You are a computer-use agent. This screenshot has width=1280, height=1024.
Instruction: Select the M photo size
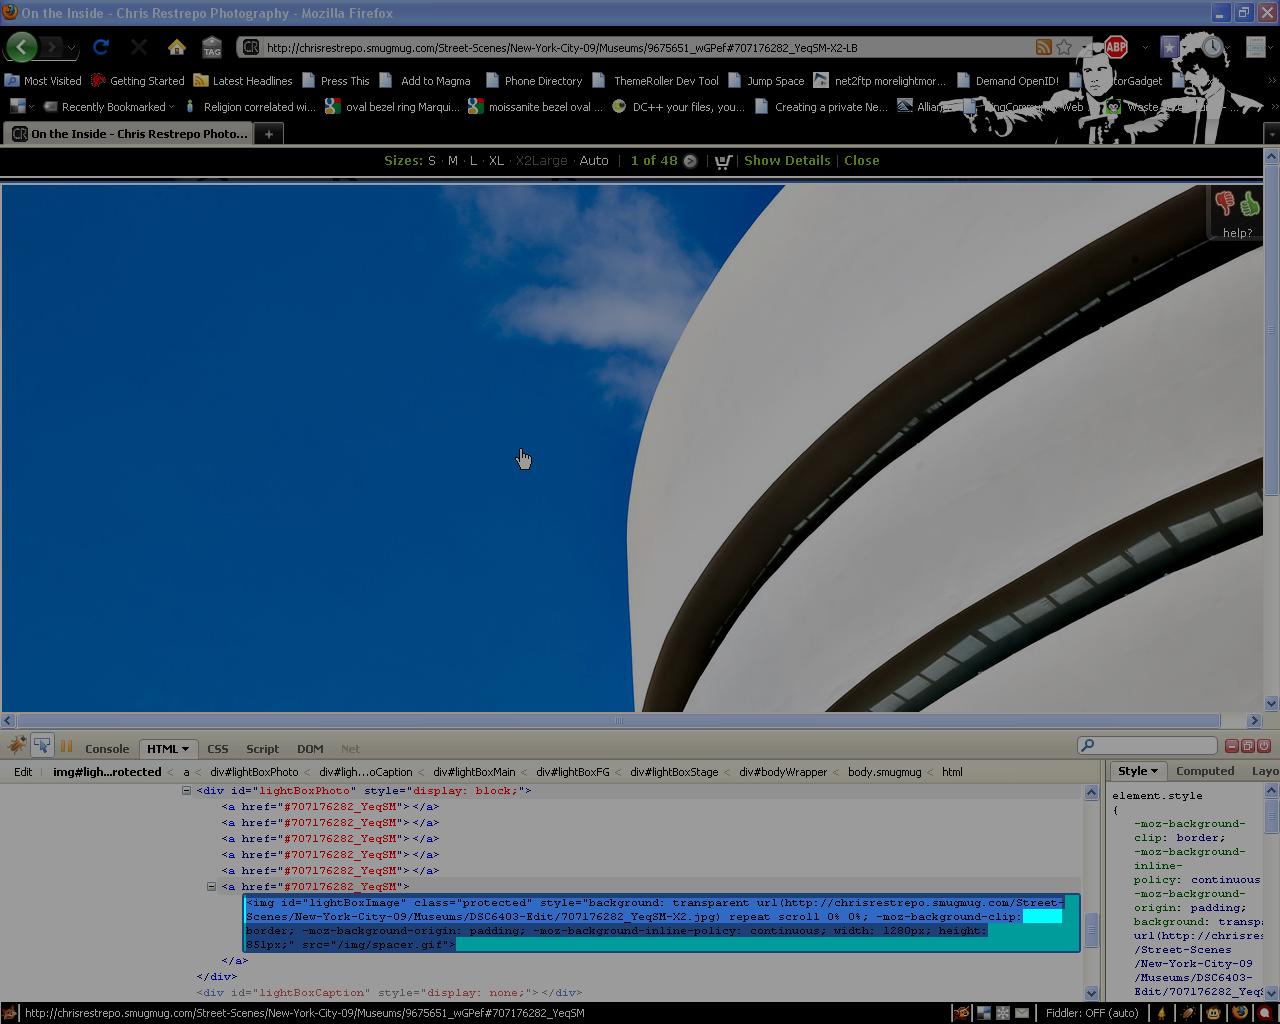[x=453, y=161]
